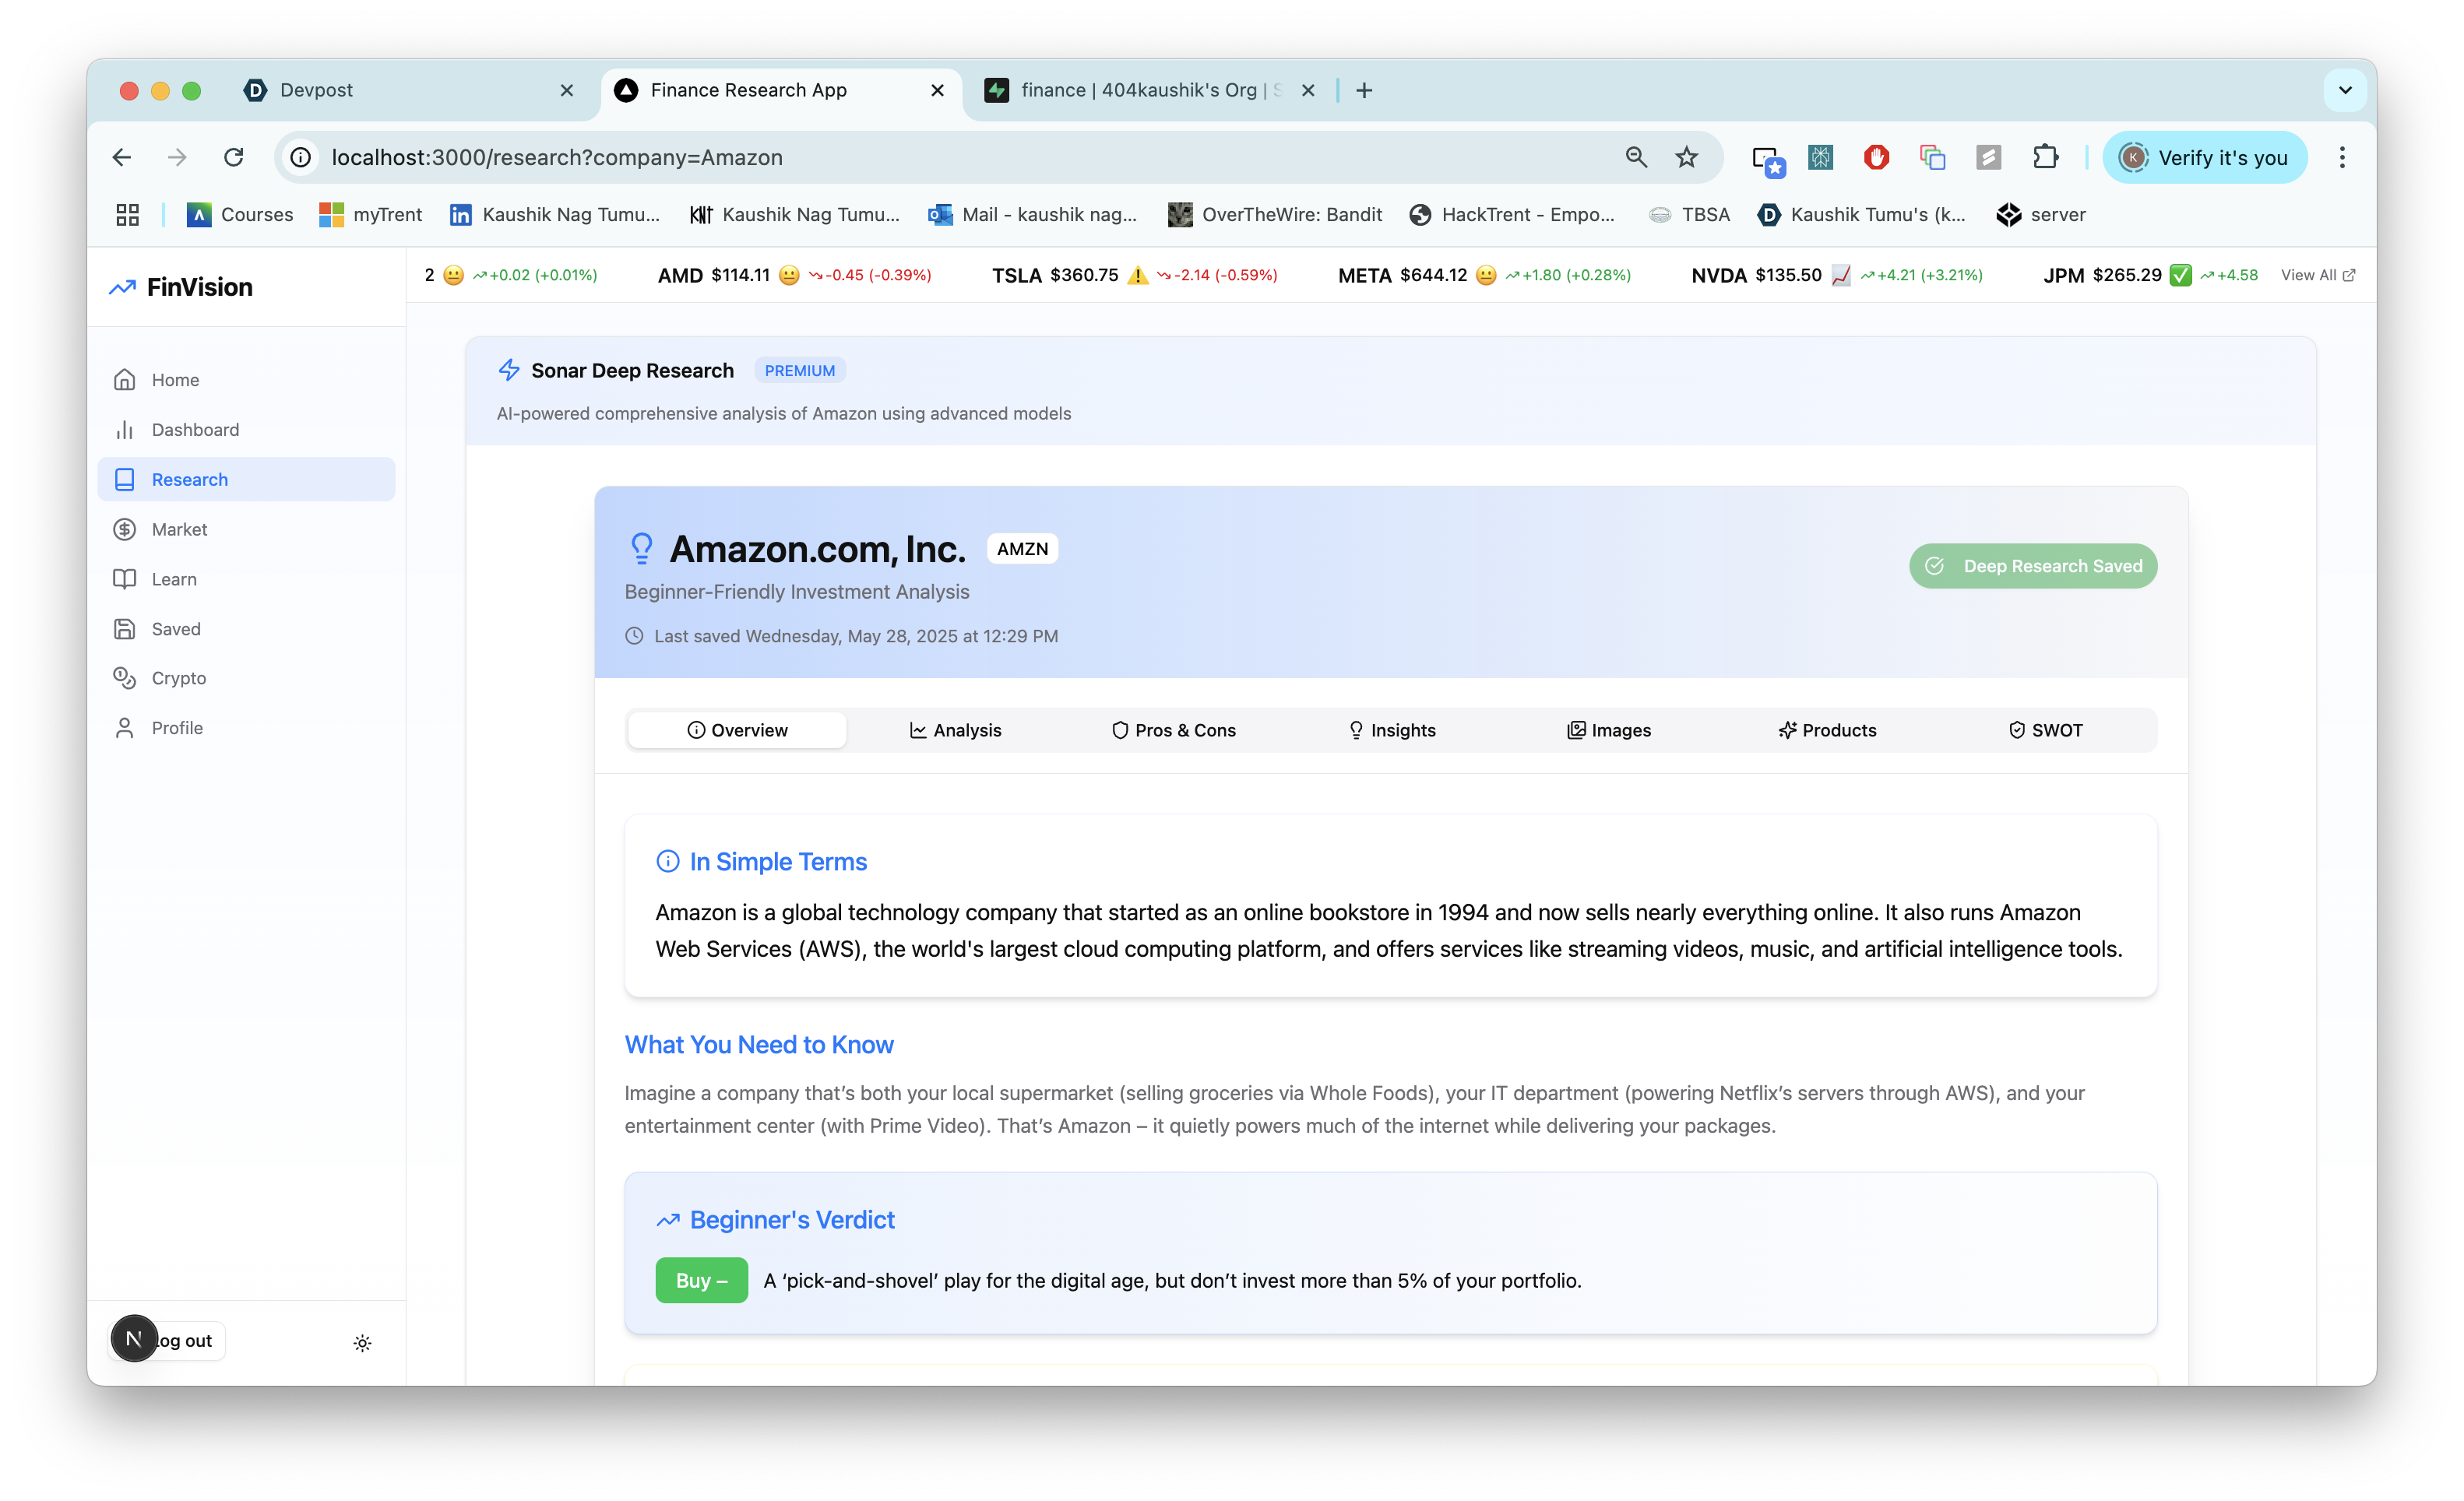Bookmark this page with the star icon
The height and width of the screenshot is (1501, 2464).
1687,157
